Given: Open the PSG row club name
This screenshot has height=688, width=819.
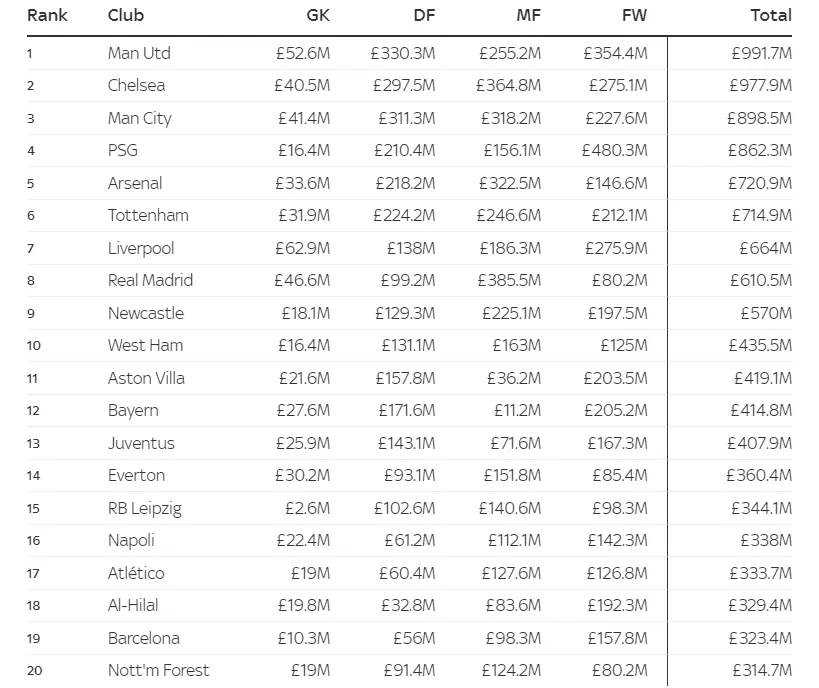Looking at the screenshot, I should pos(123,151).
